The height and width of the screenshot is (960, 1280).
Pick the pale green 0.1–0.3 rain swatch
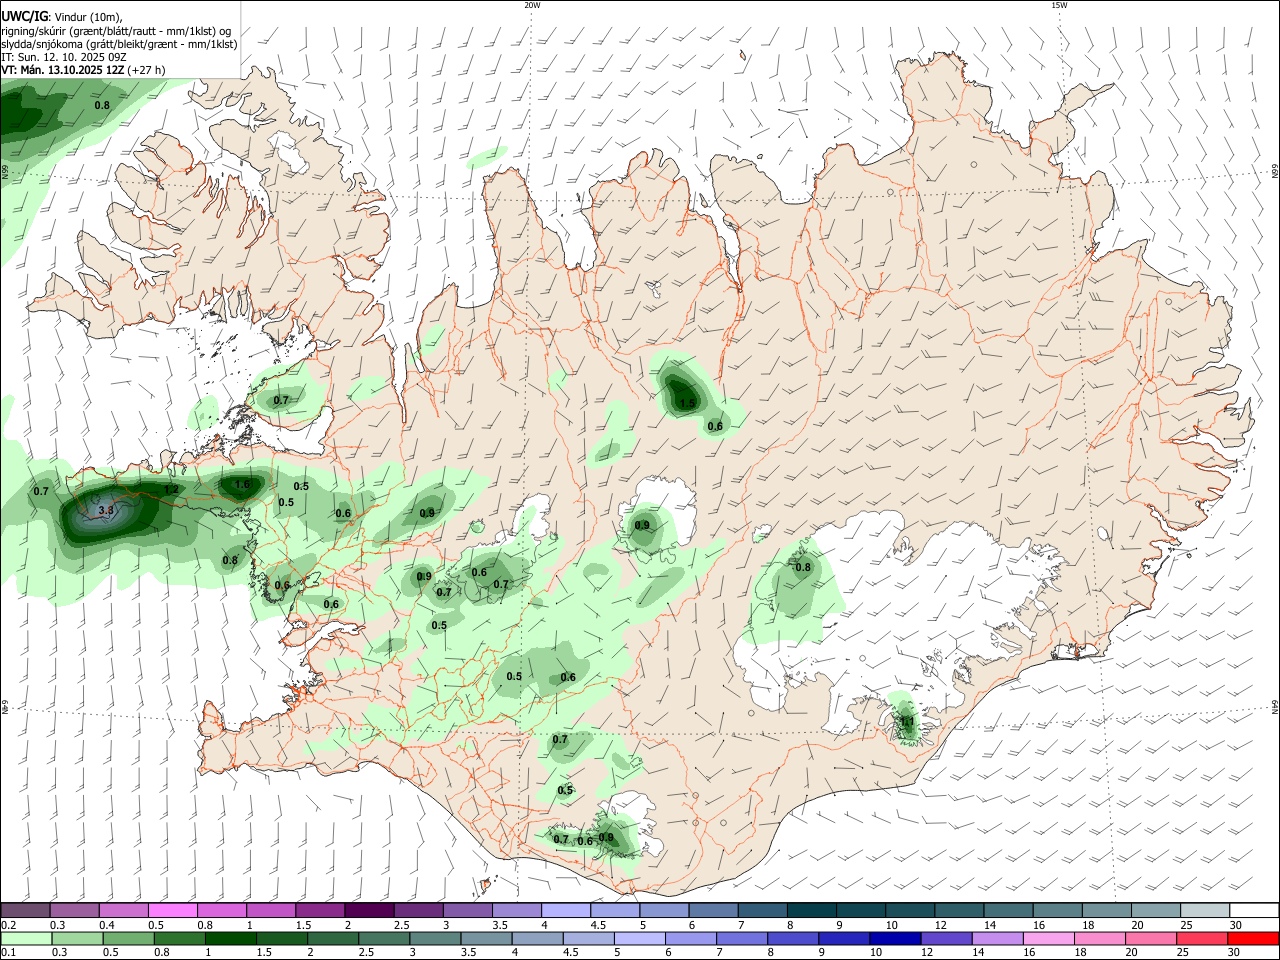[x=26, y=938]
